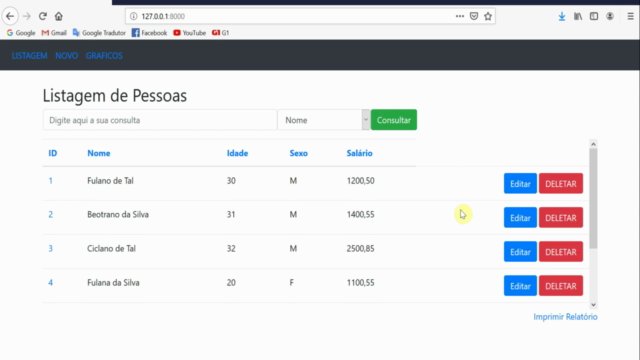Viewport: 640px width, 360px height.
Task: Select the name 'Beotrano da Silva'
Action: pyautogui.click(x=118, y=215)
